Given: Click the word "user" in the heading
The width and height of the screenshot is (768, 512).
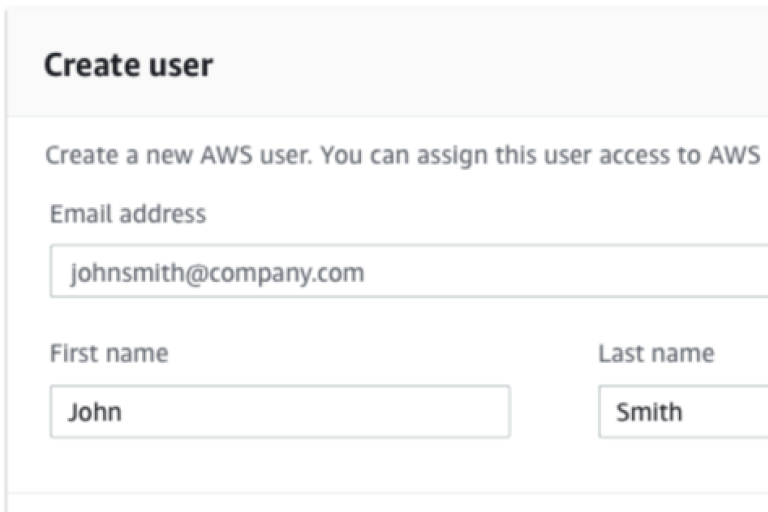Looking at the screenshot, I should coord(184,66).
